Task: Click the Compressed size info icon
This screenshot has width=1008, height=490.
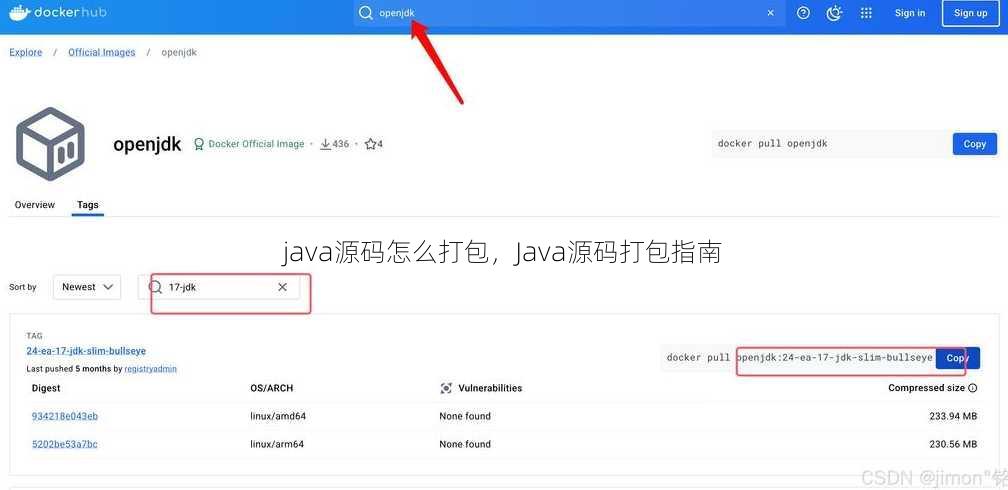Action: [x=973, y=388]
